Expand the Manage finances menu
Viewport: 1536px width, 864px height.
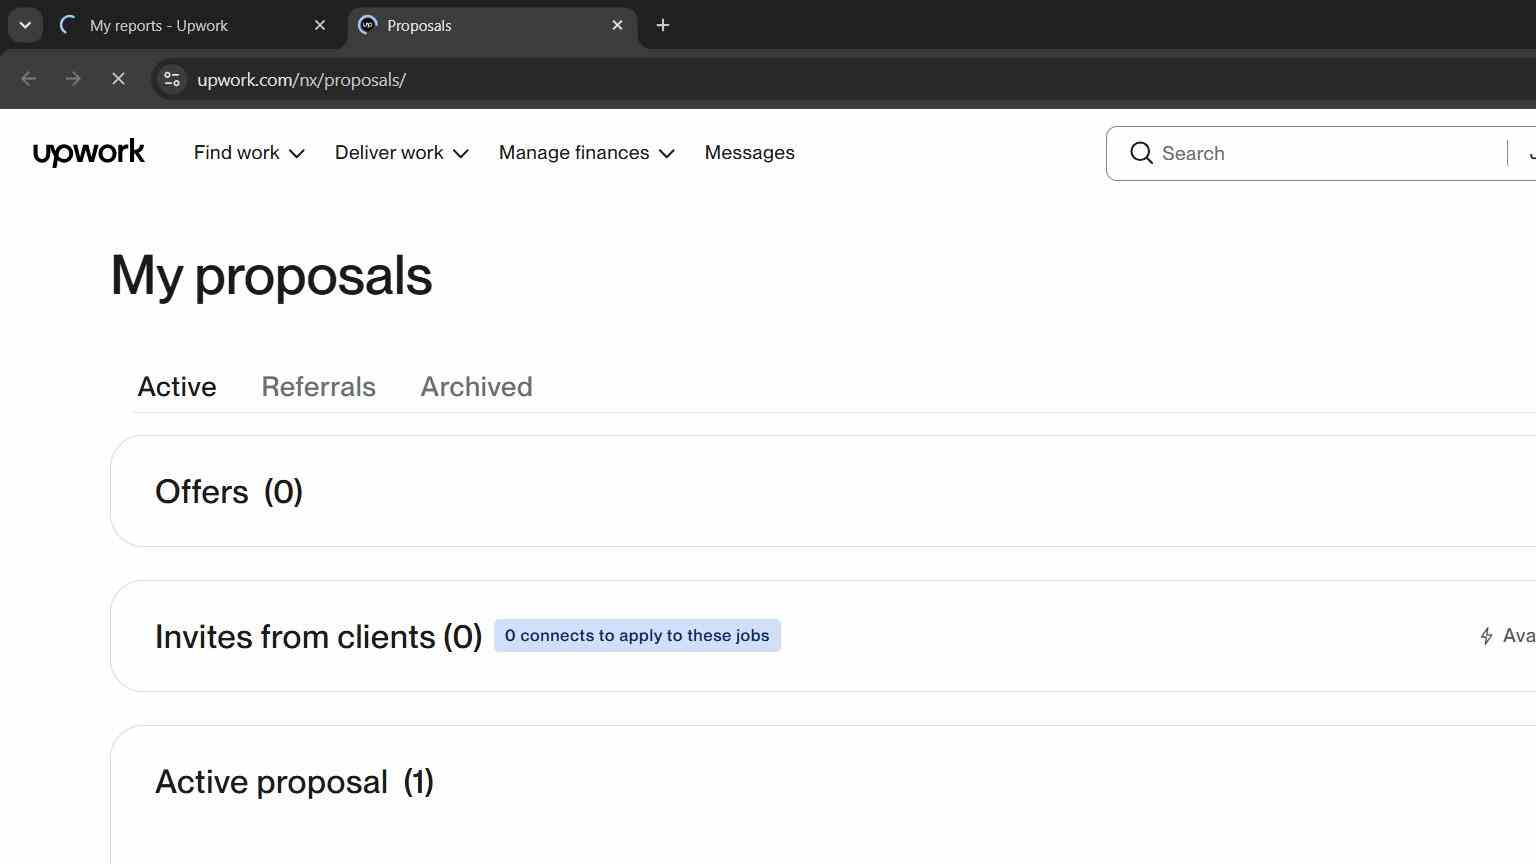[x=587, y=153]
